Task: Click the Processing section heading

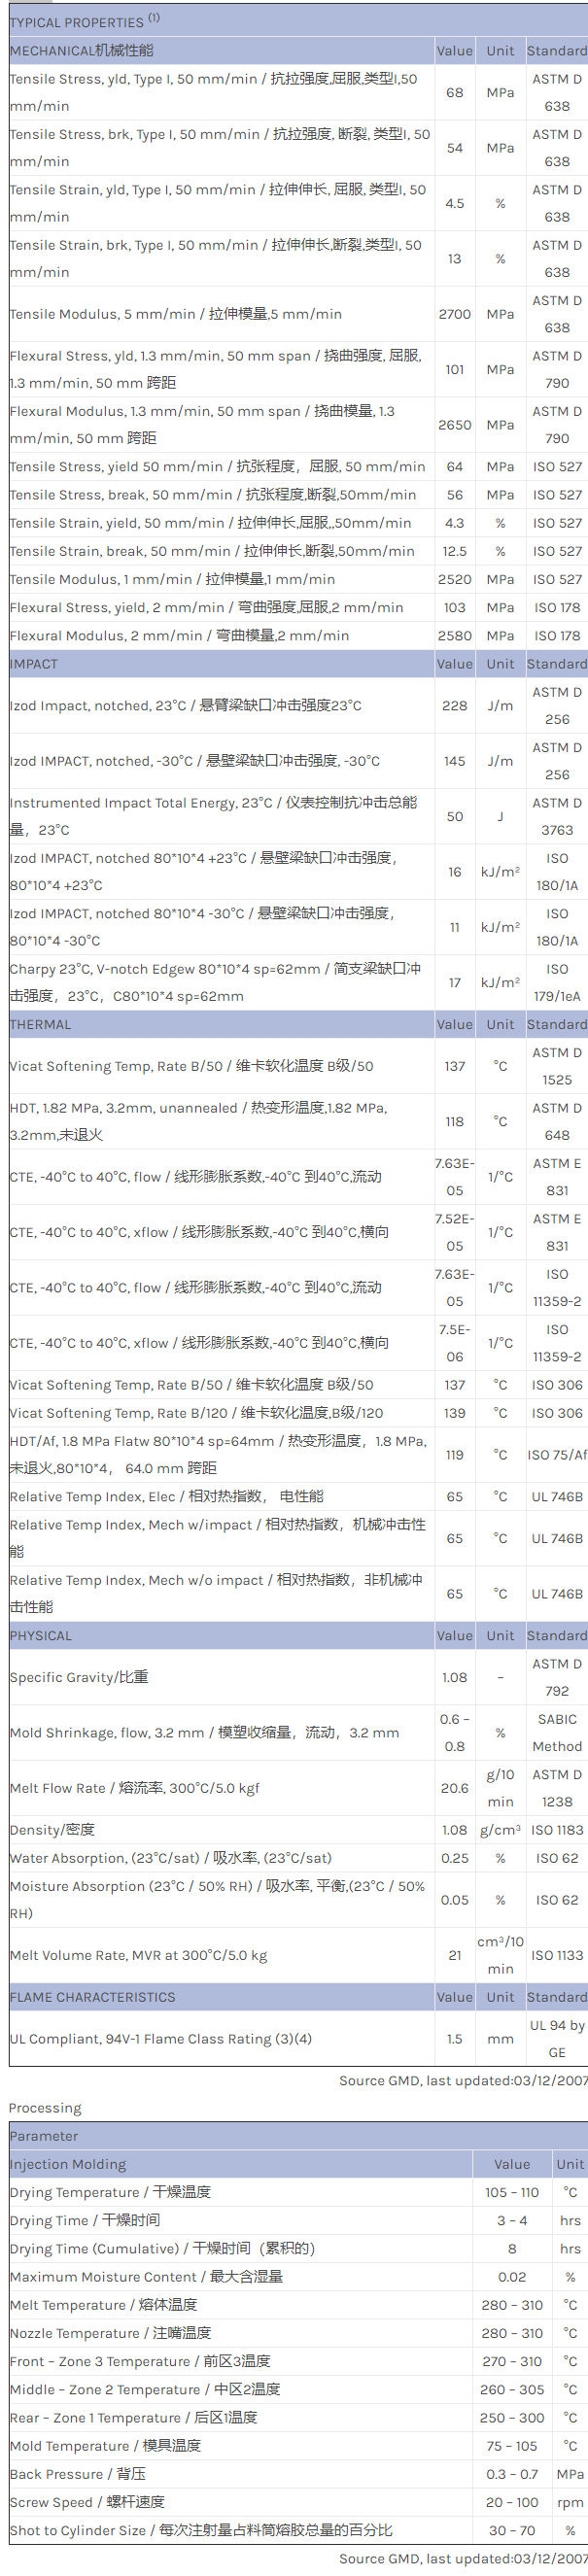Action: coord(45,2107)
